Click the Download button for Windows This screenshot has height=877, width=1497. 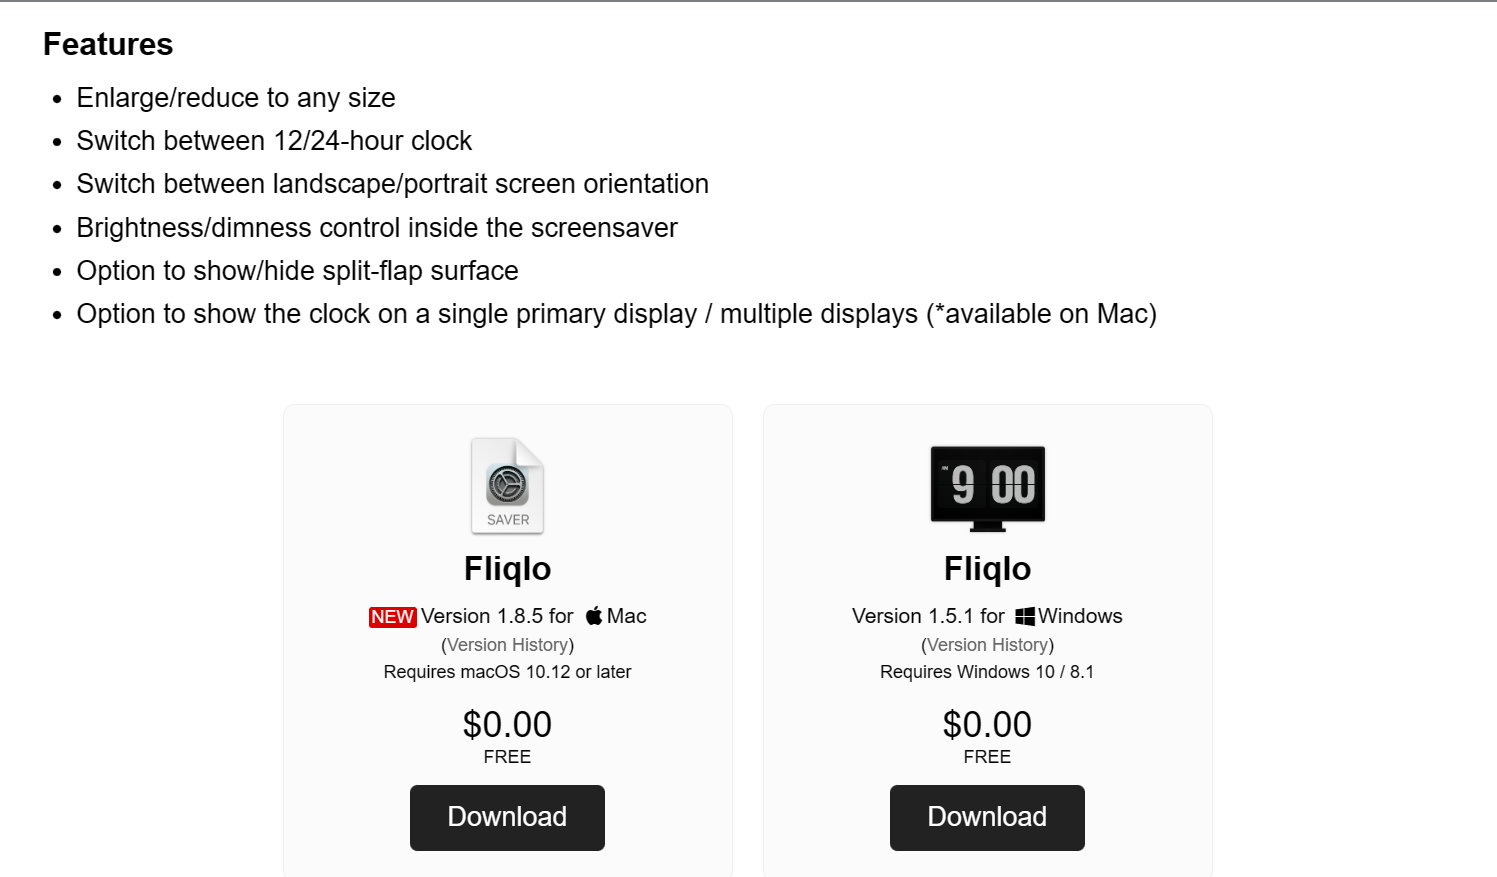(x=986, y=817)
